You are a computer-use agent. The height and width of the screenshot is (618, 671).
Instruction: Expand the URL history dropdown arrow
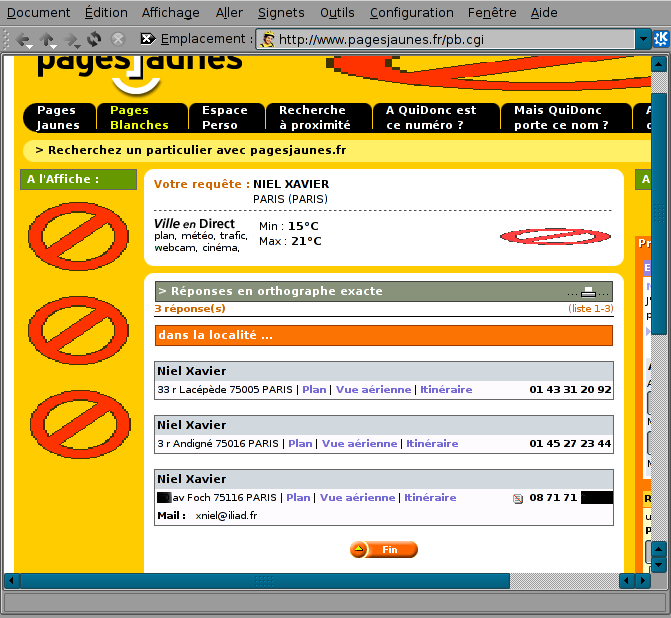pyautogui.click(x=643, y=40)
